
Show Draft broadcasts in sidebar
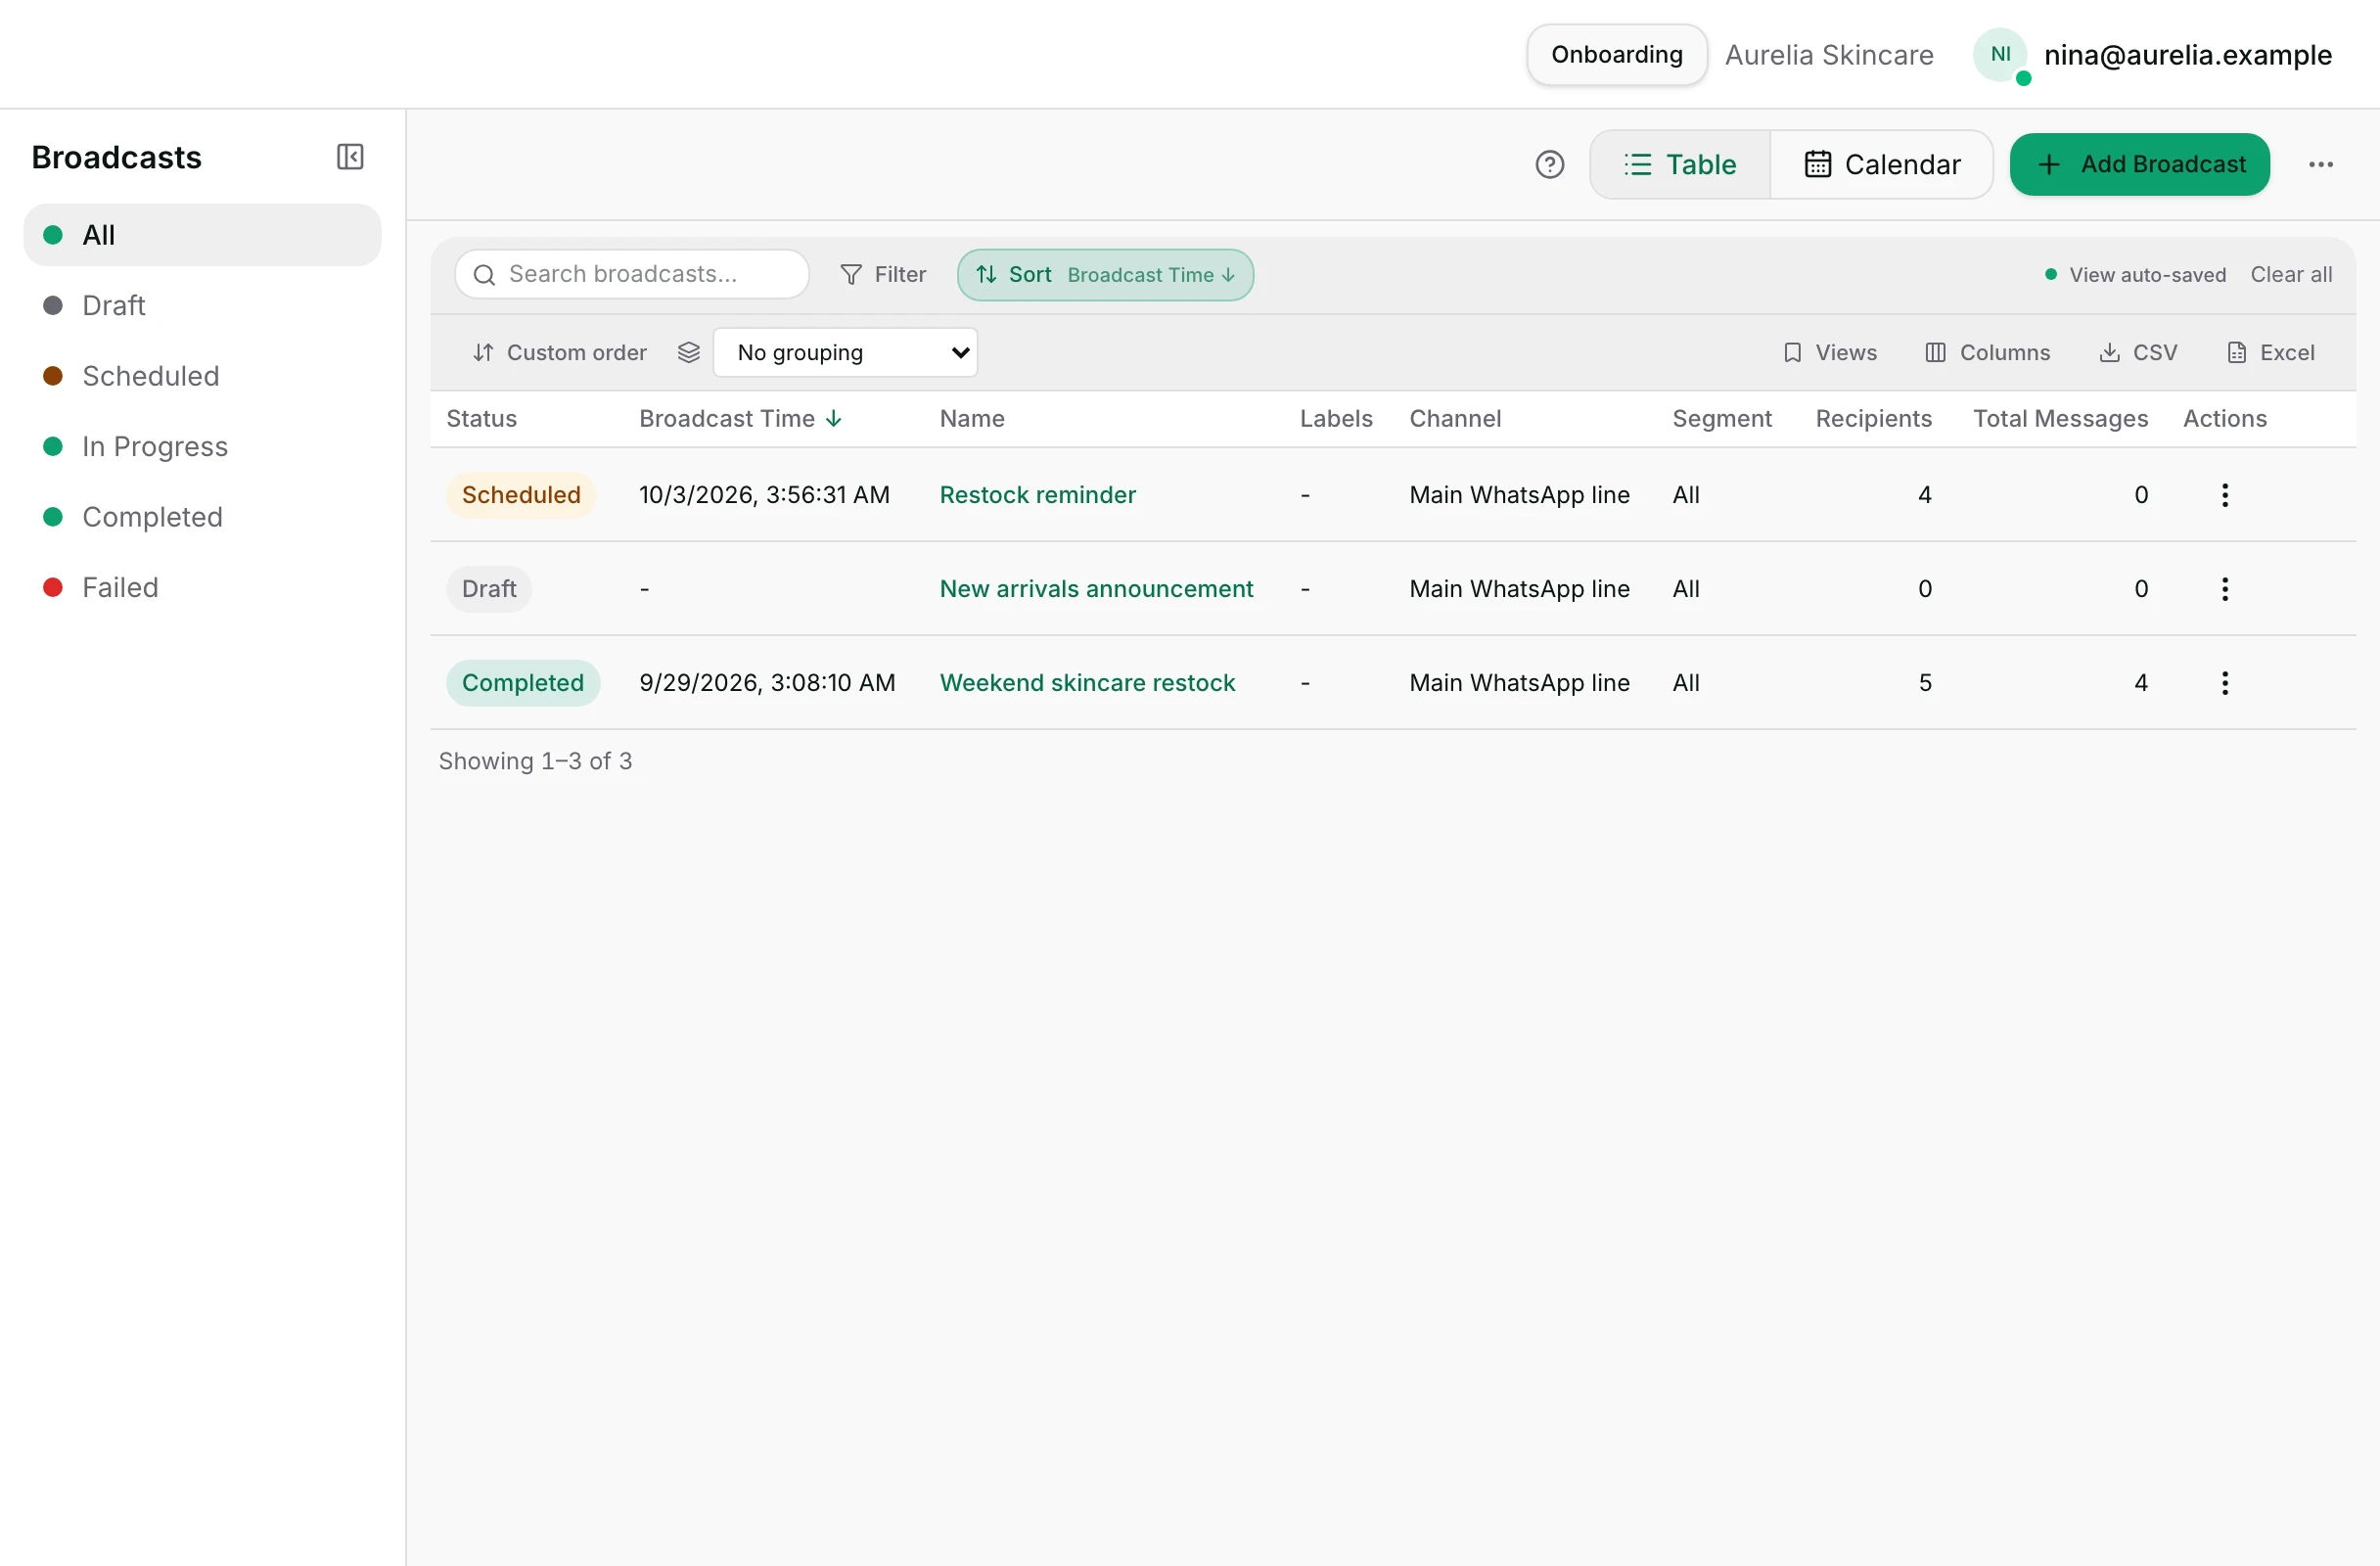pyautogui.click(x=202, y=305)
